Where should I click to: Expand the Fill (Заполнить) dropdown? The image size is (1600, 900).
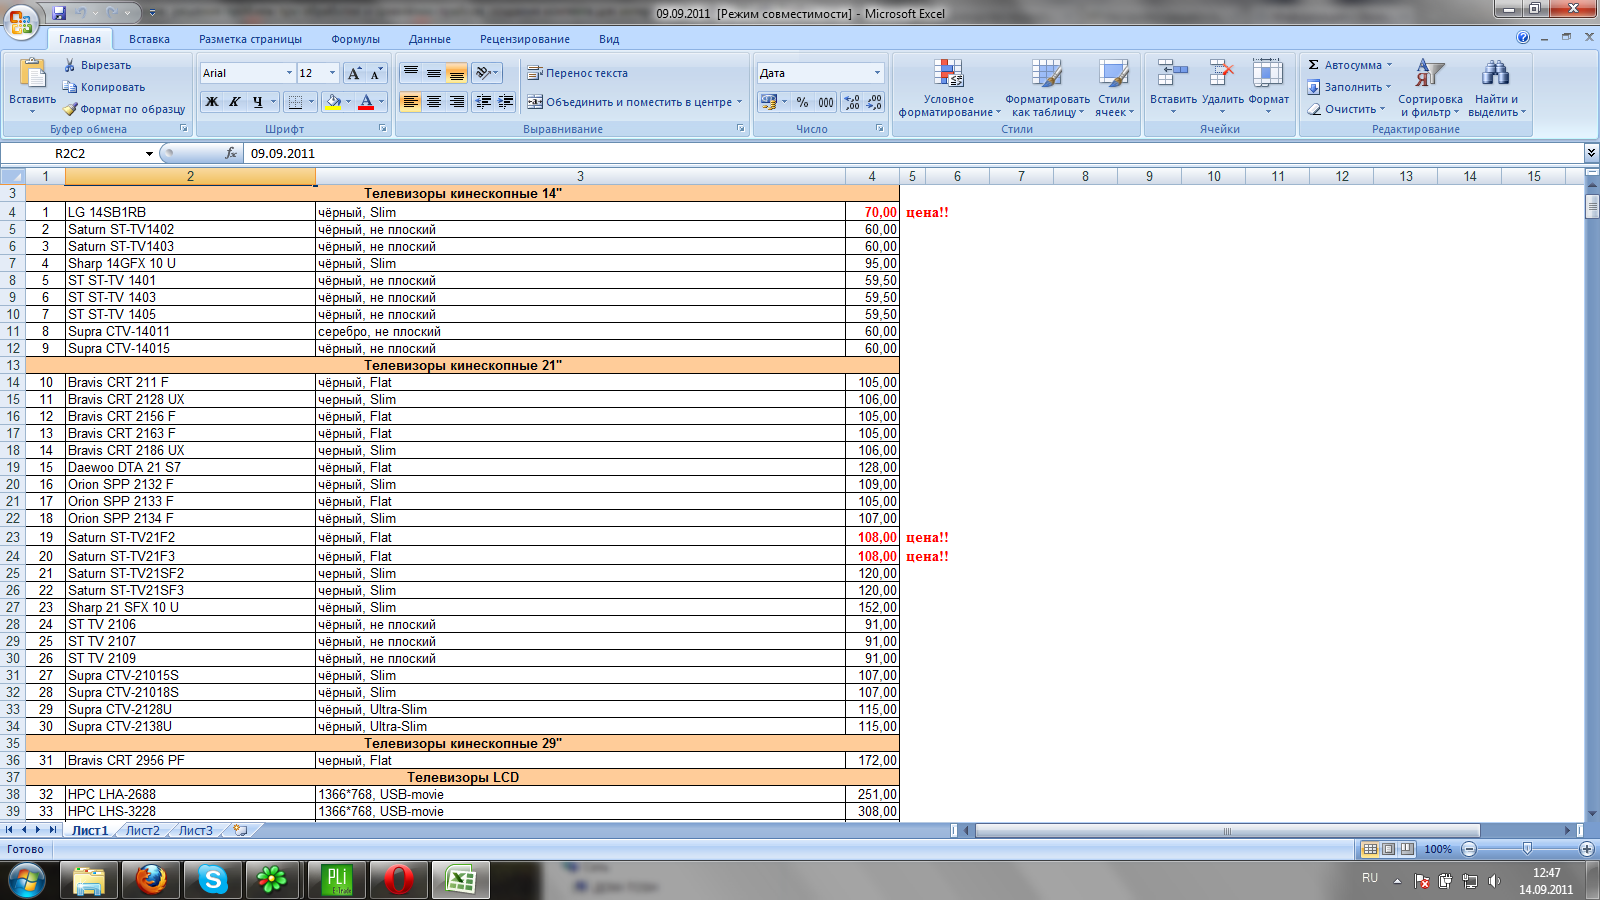click(x=1389, y=87)
